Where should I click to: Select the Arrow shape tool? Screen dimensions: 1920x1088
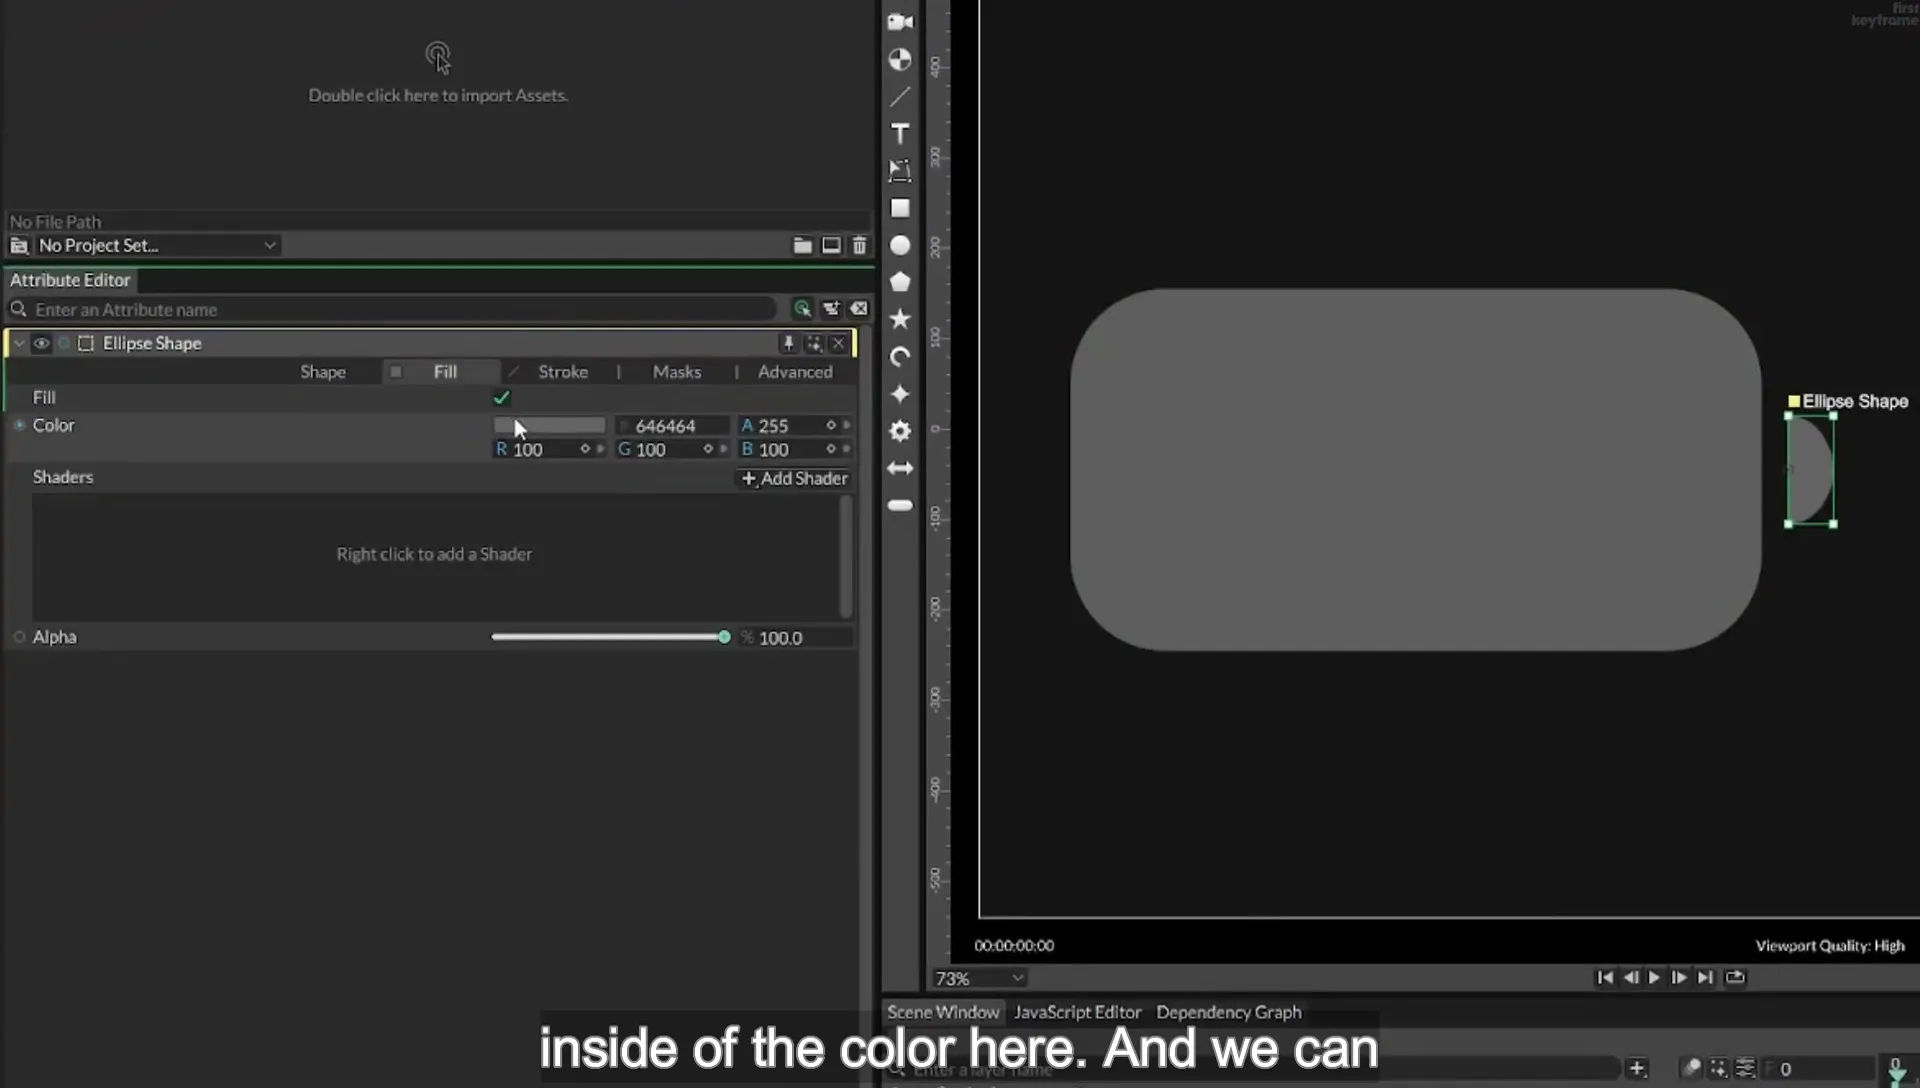pyautogui.click(x=900, y=468)
